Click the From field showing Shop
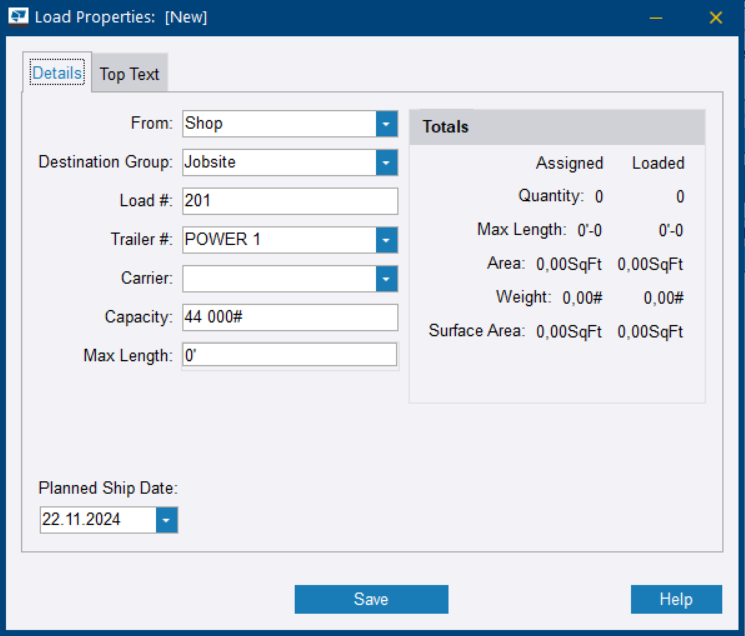 [x=278, y=124]
